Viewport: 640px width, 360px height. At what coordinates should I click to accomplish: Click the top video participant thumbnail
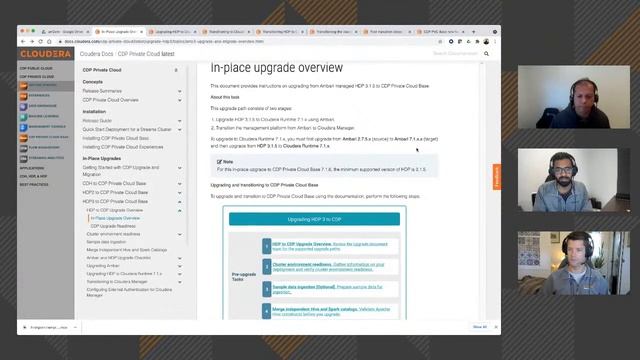pyautogui.click(x=573, y=97)
